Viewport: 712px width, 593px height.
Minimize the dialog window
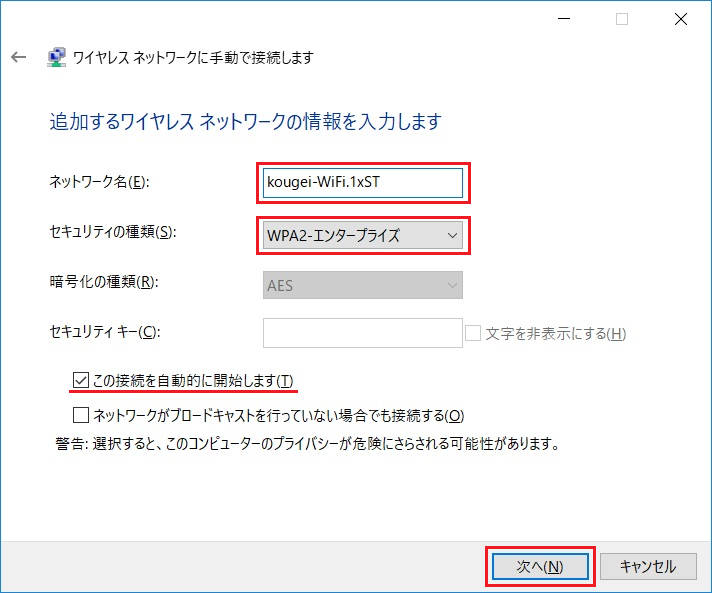tap(564, 19)
